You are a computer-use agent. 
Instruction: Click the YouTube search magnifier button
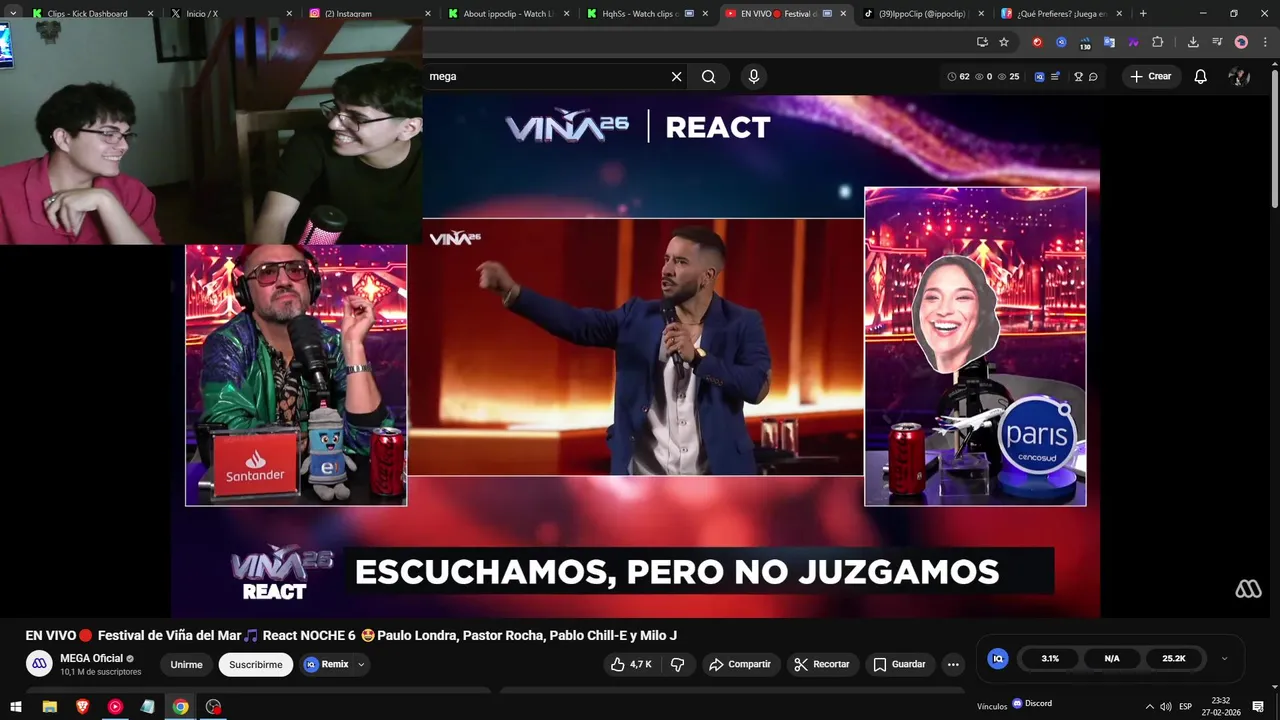(709, 76)
